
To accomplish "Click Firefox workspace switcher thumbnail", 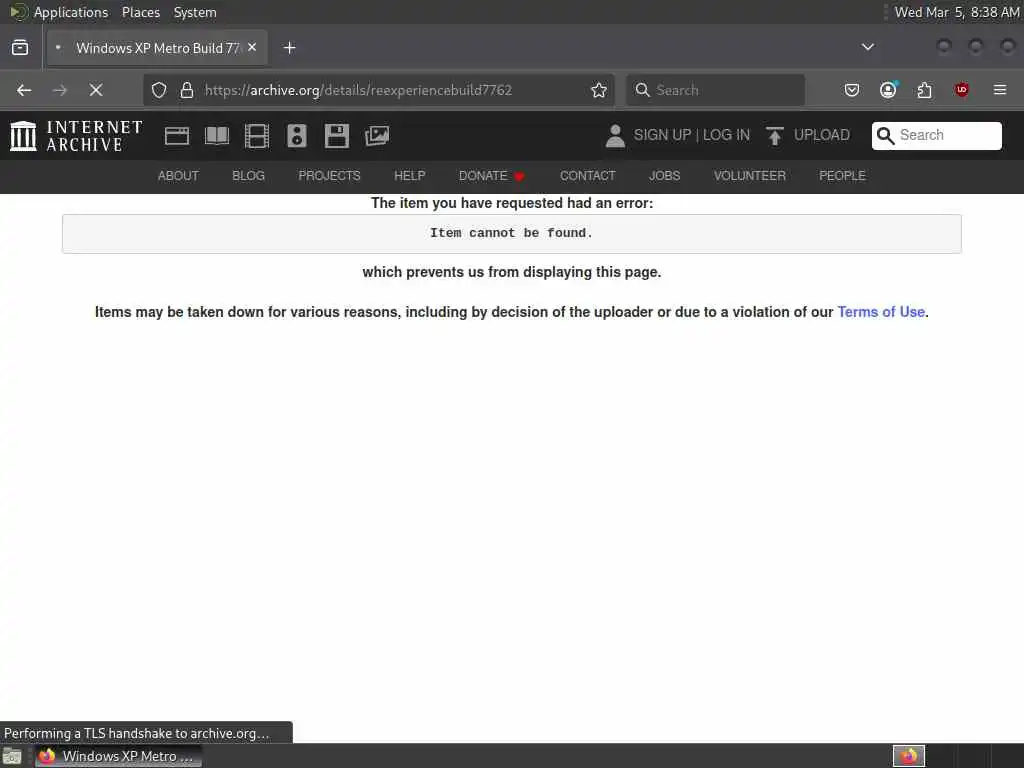I will [x=909, y=756].
